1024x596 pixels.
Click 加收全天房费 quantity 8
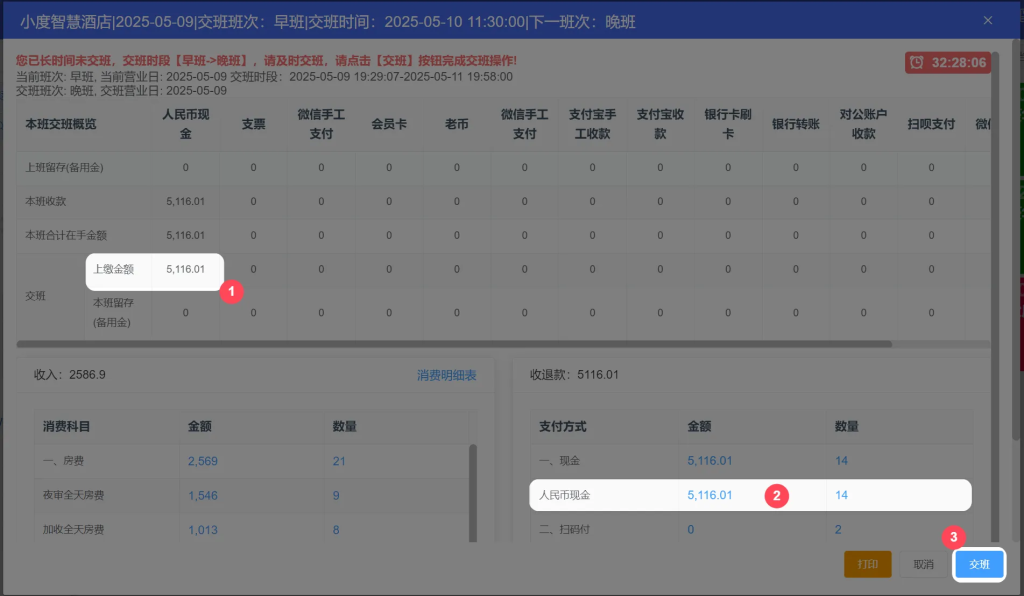(x=337, y=530)
